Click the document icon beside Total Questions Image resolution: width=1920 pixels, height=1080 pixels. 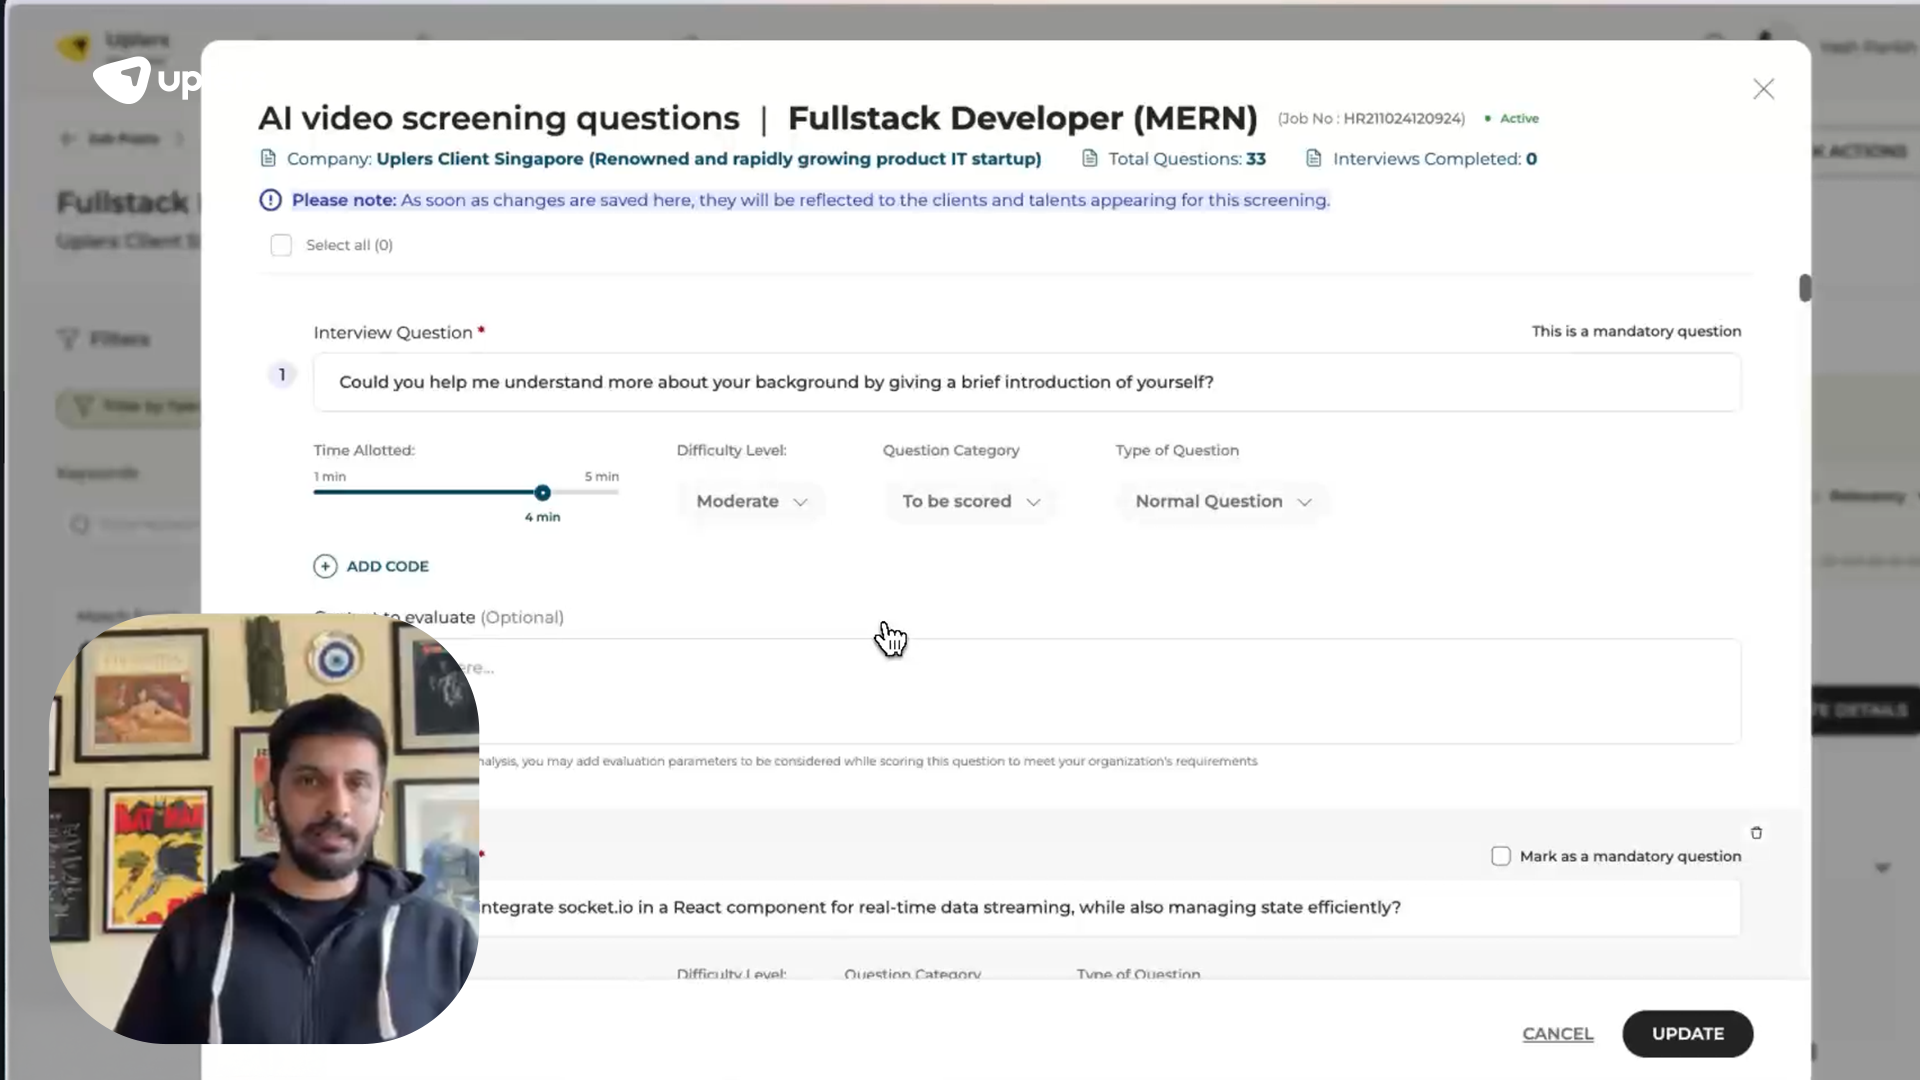tap(1090, 158)
